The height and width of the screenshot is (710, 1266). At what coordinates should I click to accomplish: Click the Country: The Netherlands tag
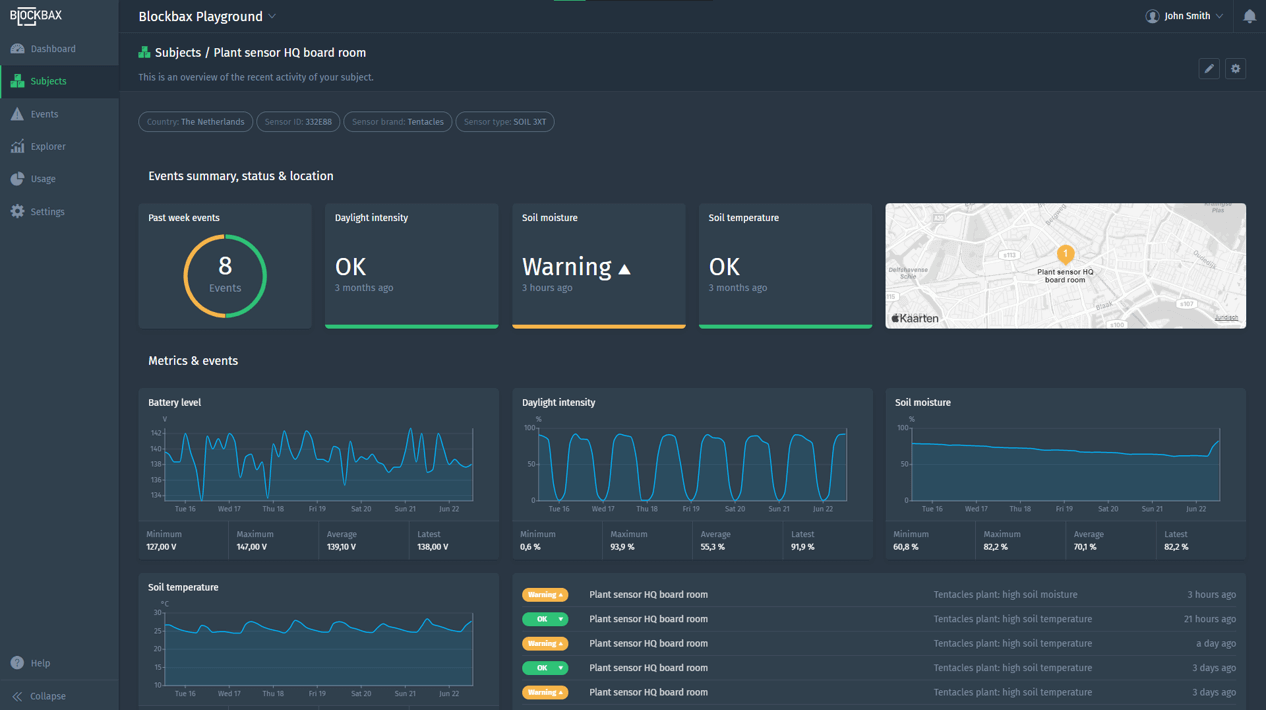click(x=195, y=122)
